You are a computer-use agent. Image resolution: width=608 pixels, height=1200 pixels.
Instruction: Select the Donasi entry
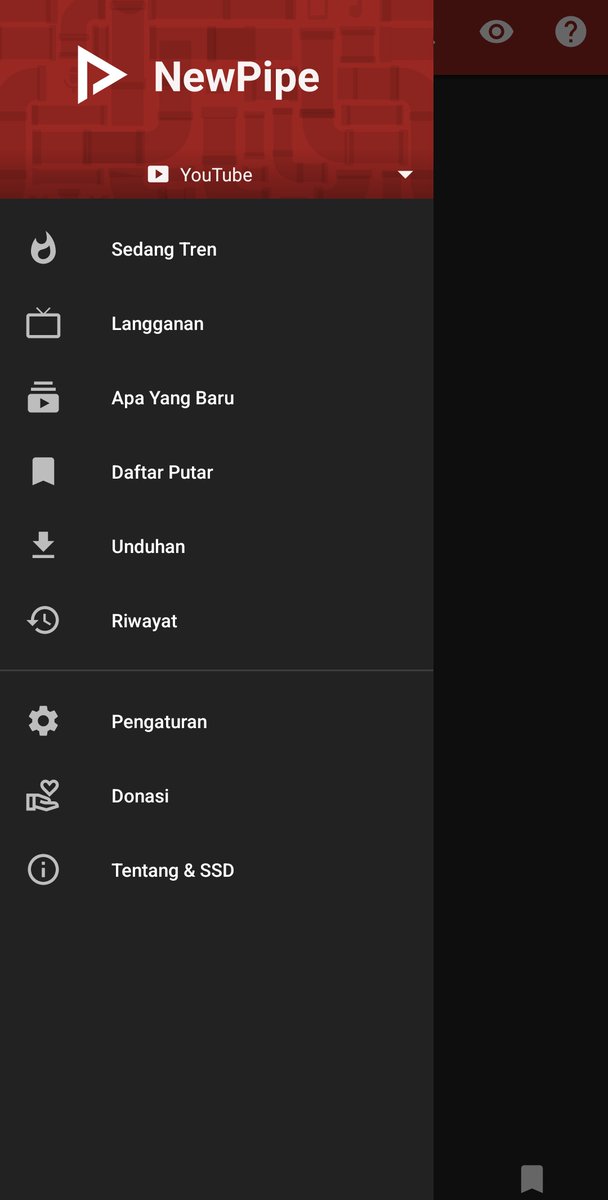(217, 796)
